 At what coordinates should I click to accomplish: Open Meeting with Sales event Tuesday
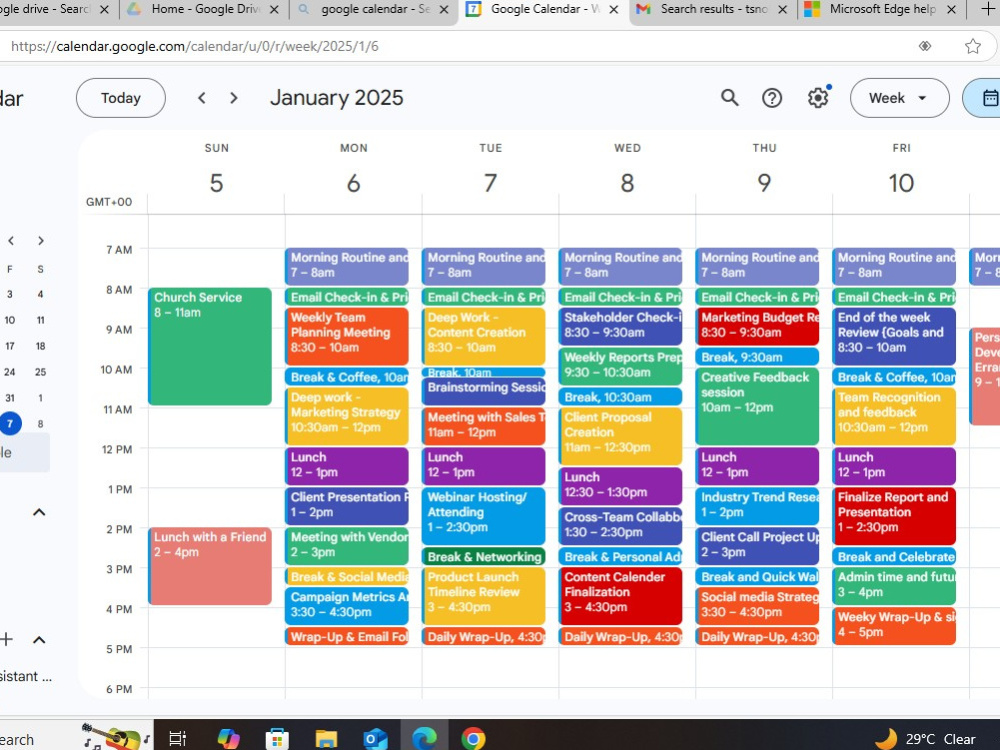483,425
